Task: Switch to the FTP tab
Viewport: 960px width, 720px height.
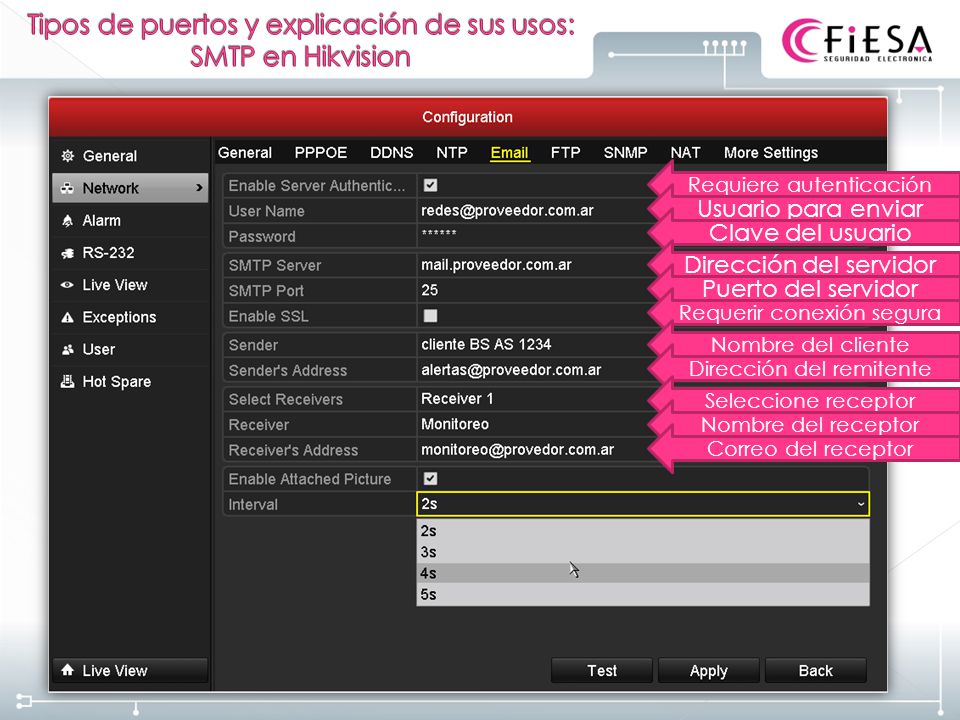Action: click(x=566, y=152)
